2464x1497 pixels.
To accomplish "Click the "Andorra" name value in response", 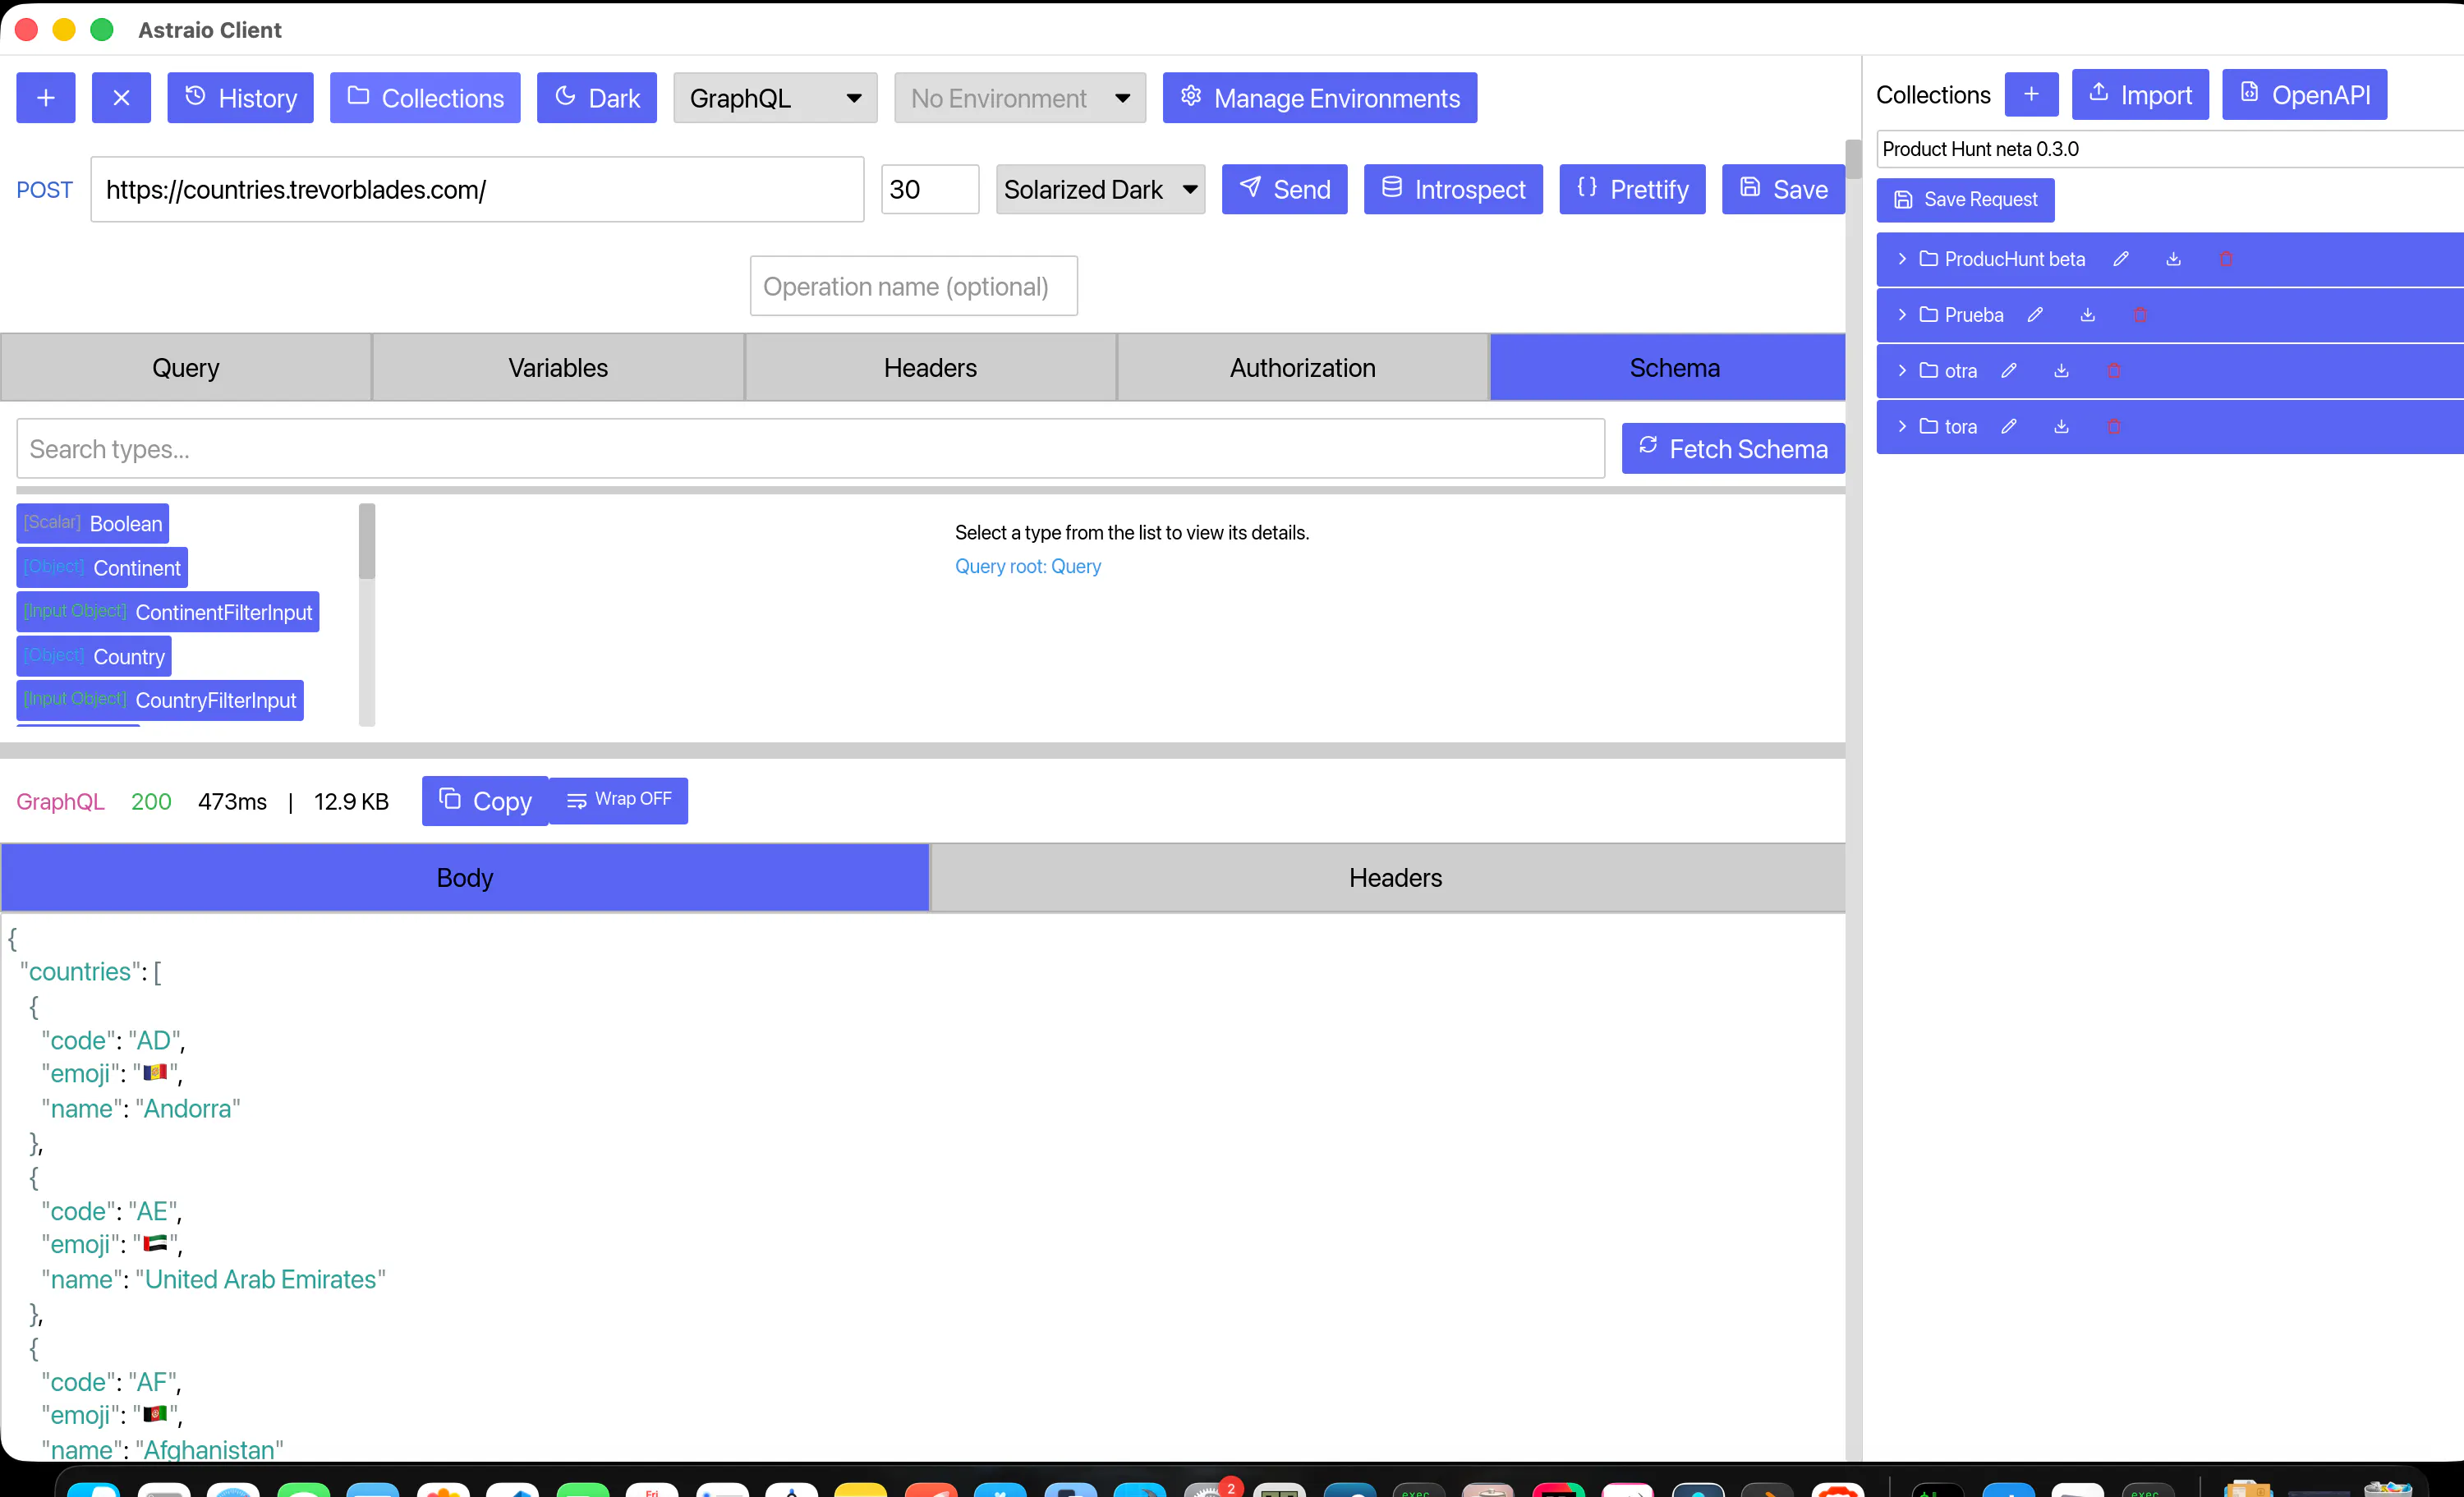I will tap(188, 1108).
